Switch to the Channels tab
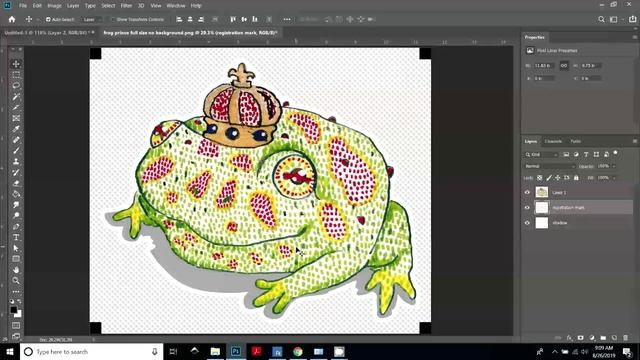The image size is (640, 360). point(553,141)
